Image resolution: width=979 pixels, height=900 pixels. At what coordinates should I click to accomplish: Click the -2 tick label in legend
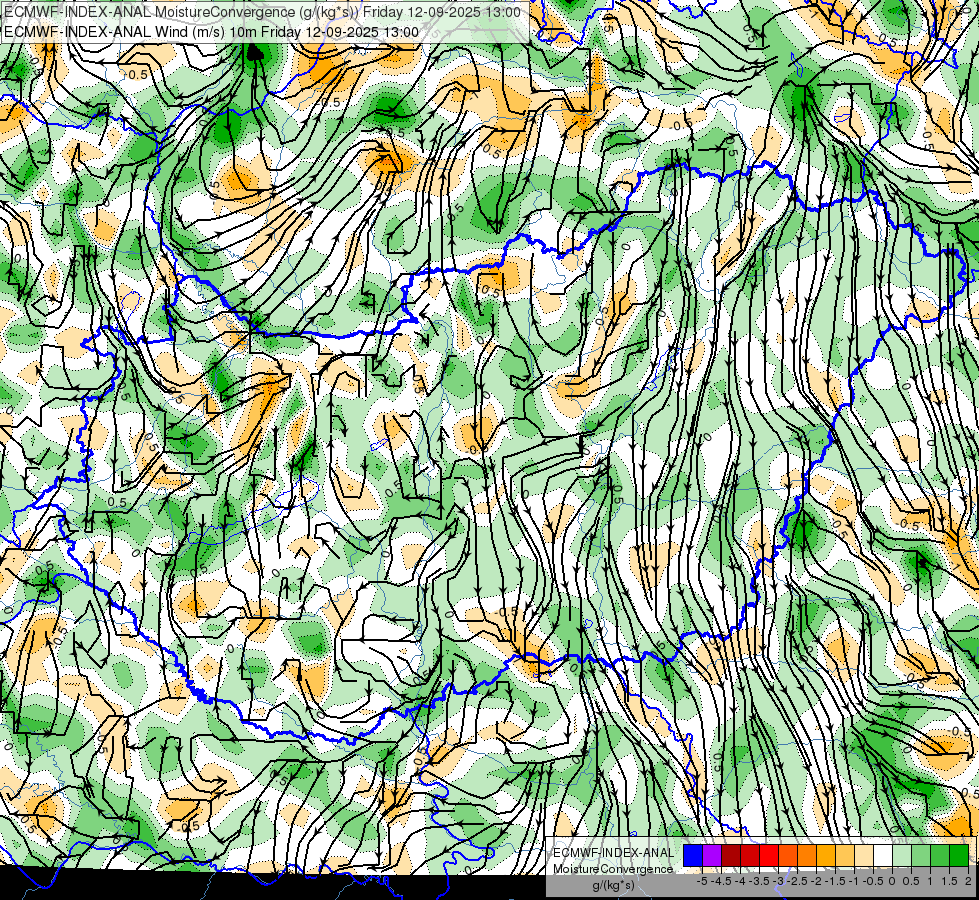click(816, 881)
